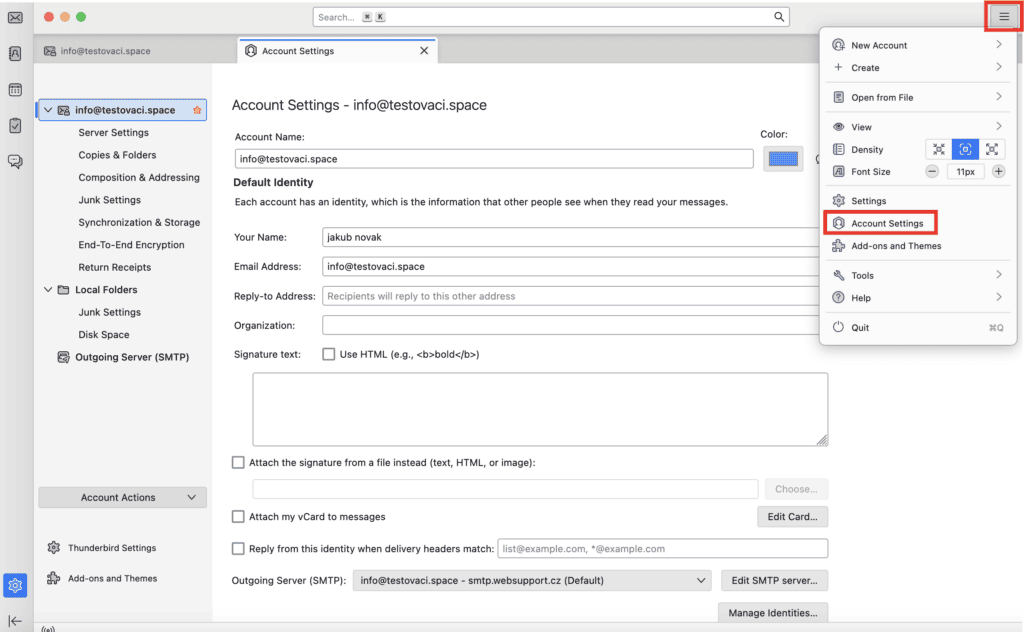Image resolution: width=1024 pixels, height=632 pixels.
Task: Click the View eye icon
Action: (x=839, y=127)
